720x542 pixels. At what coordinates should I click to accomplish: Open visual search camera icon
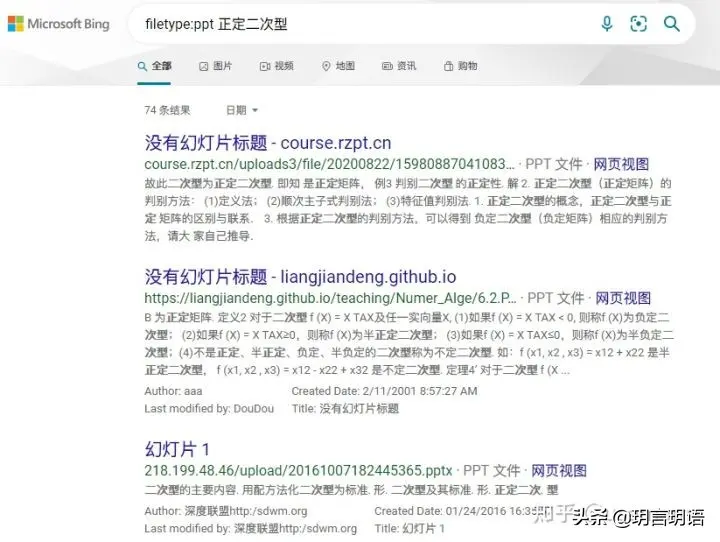638,23
